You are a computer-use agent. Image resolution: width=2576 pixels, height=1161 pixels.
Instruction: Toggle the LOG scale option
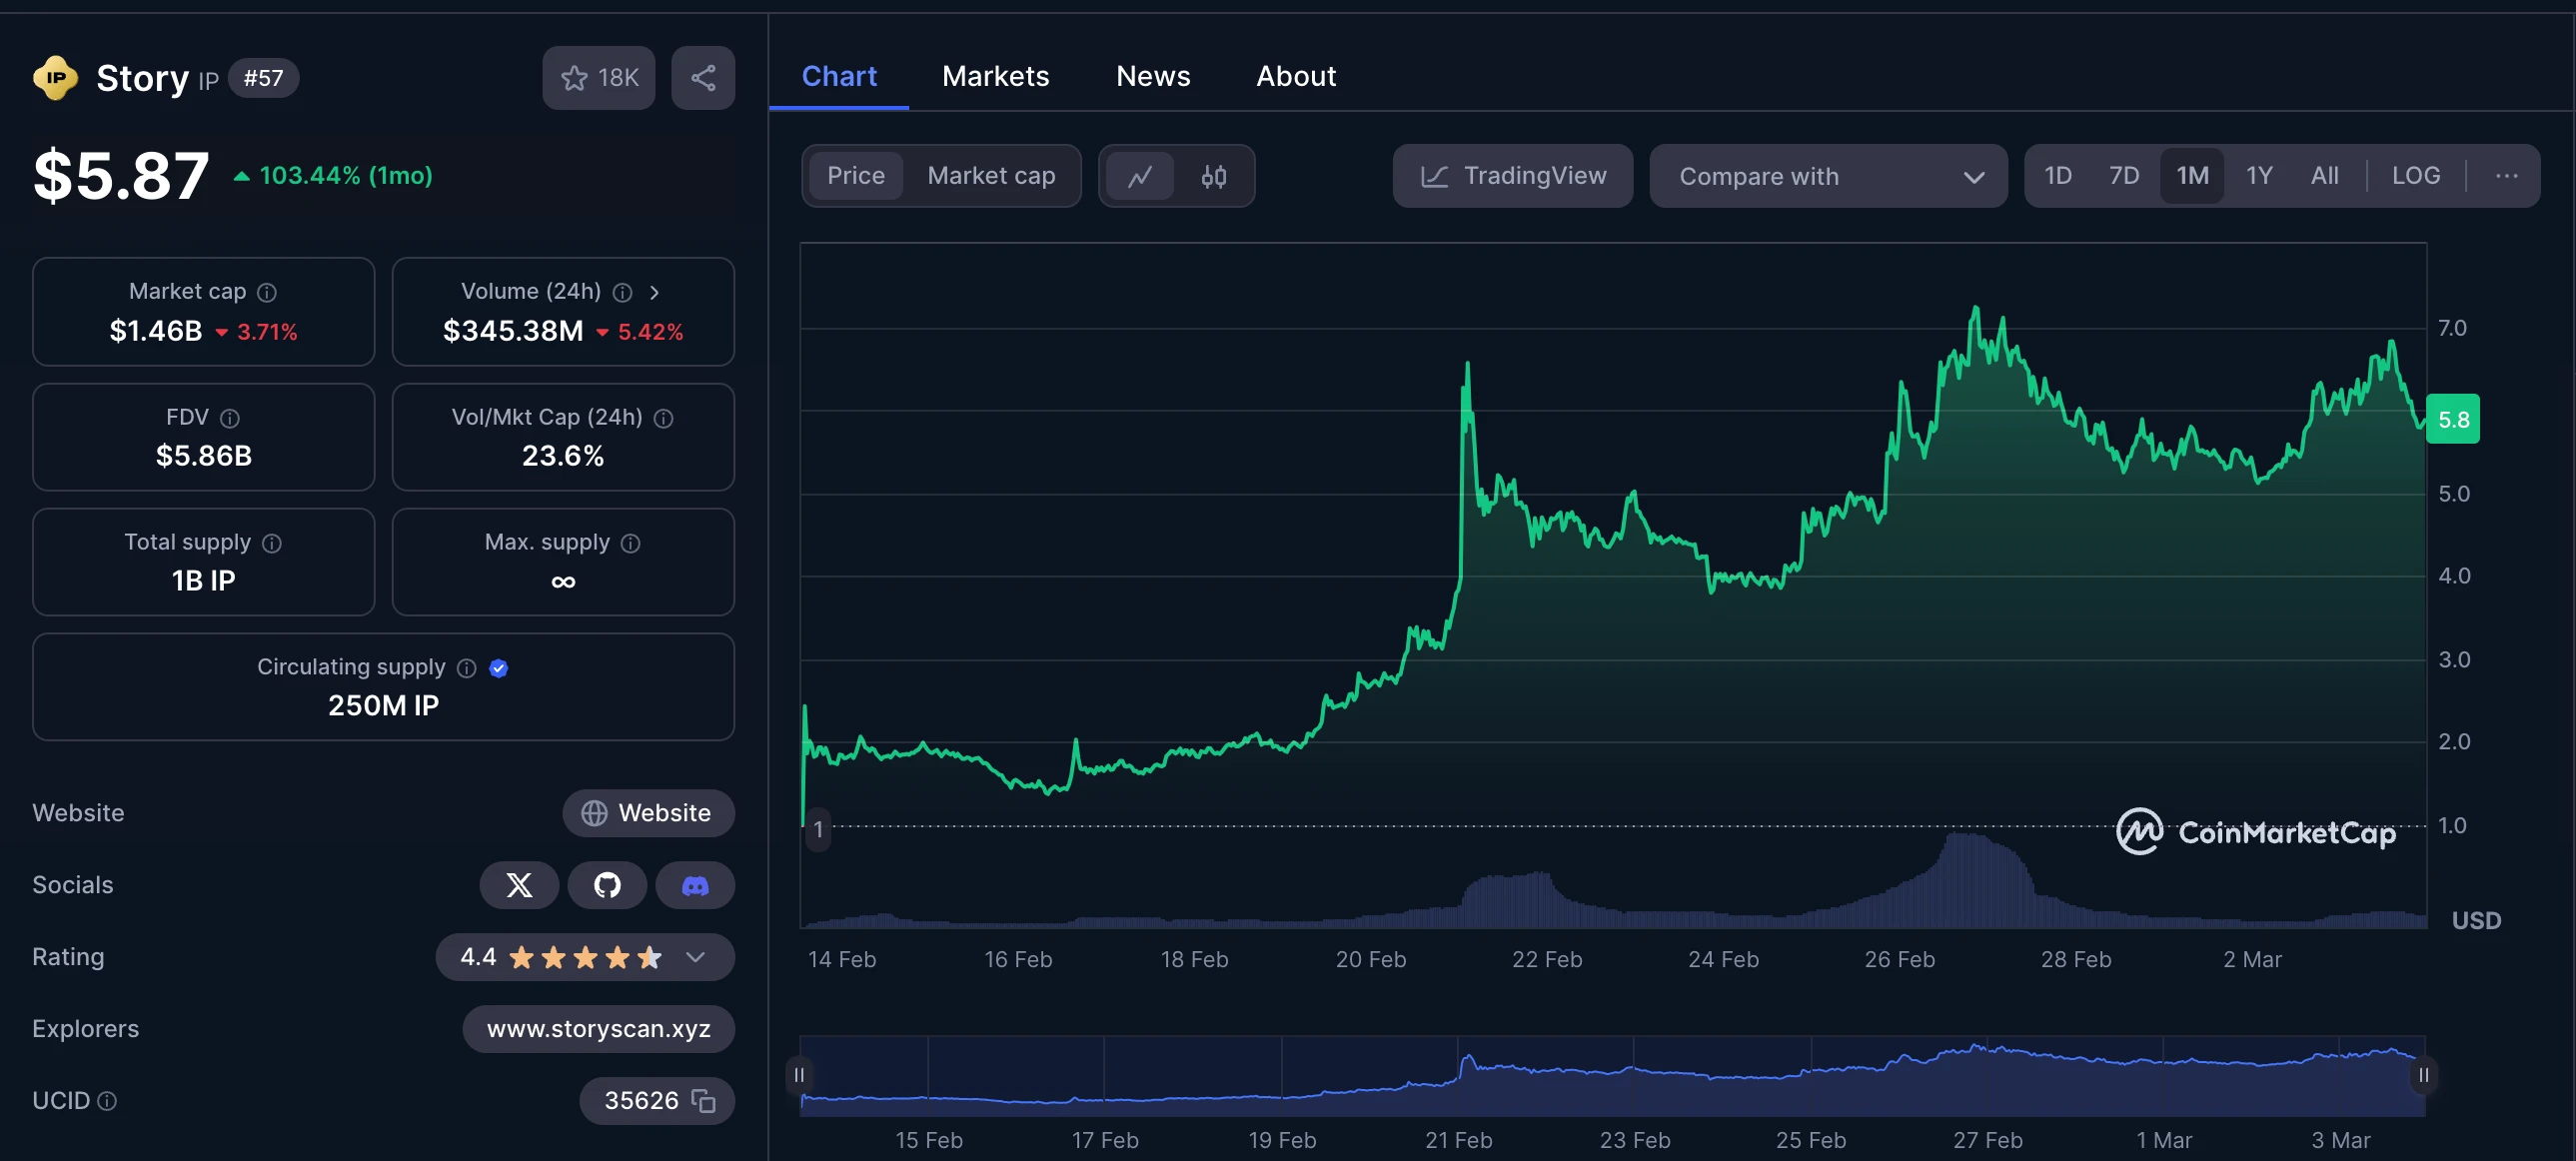pyautogui.click(x=2415, y=176)
